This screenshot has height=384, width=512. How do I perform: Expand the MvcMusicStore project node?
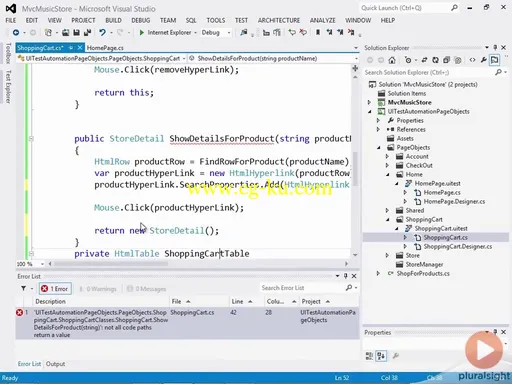tap(369, 102)
